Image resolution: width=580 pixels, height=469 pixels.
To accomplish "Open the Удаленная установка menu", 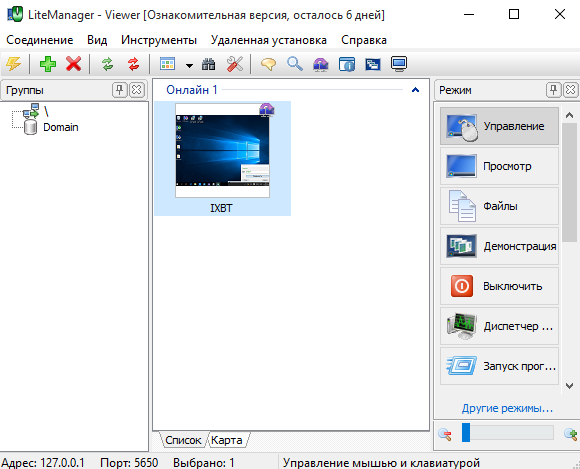I will point(269,40).
